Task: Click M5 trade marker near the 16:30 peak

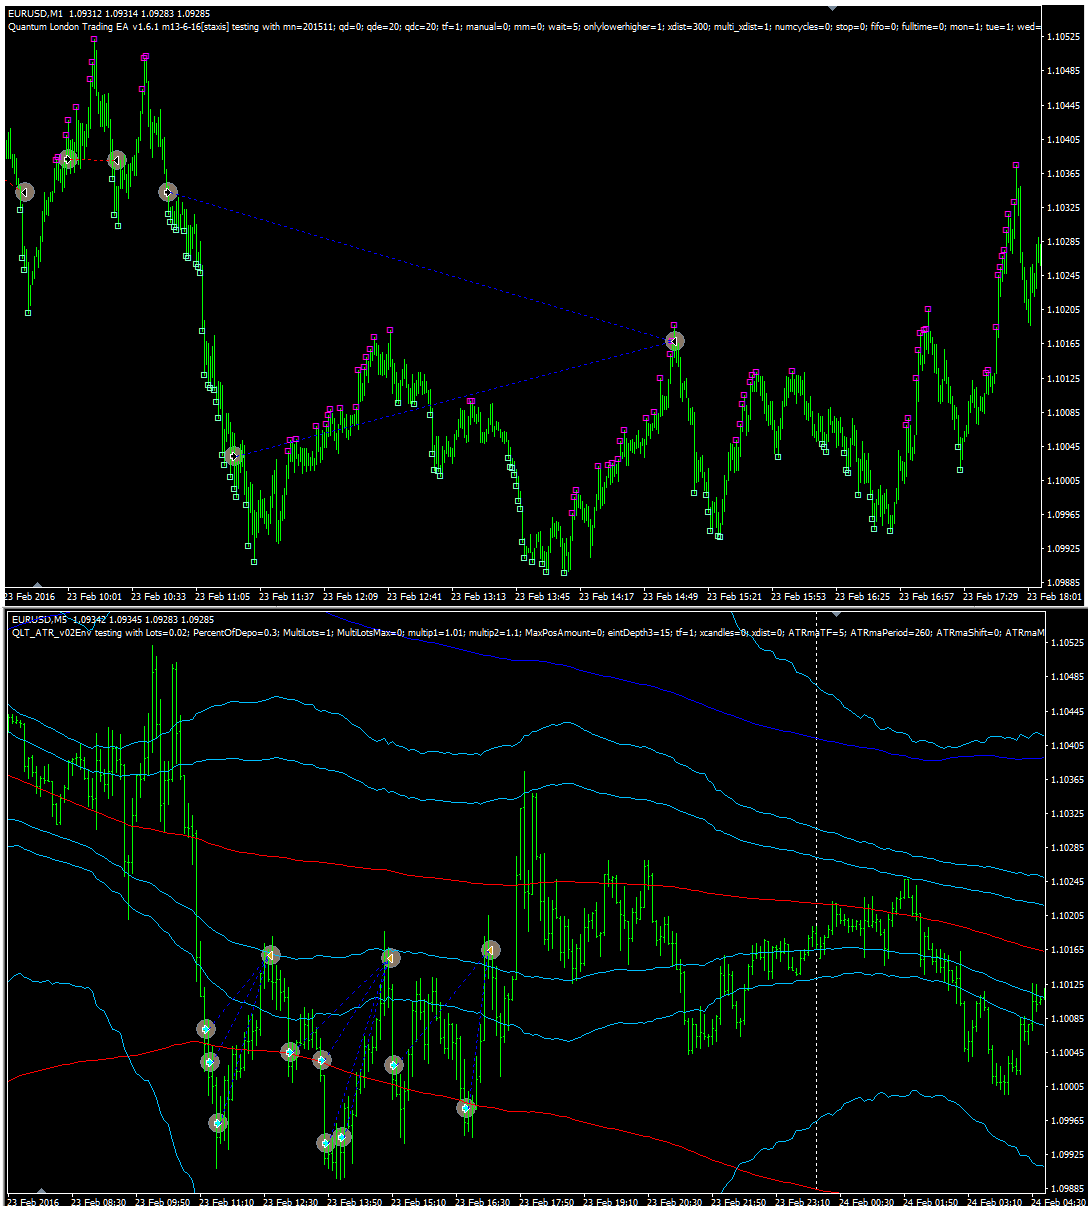Action: point(490,949)
